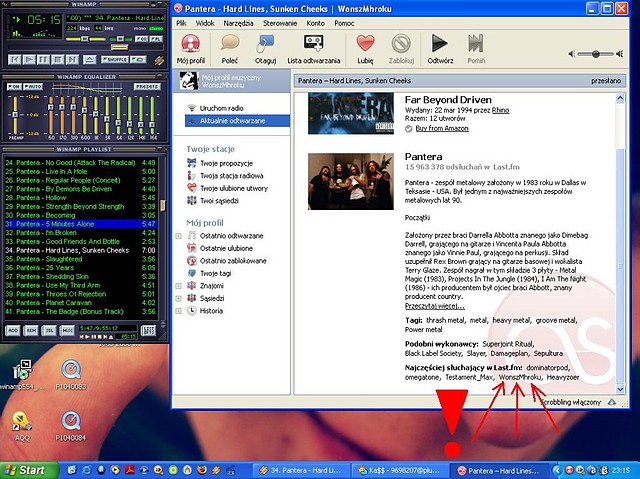Toggle Winamp equalizer window EQ button
The image size is (640, 479).
click(142, 39)
